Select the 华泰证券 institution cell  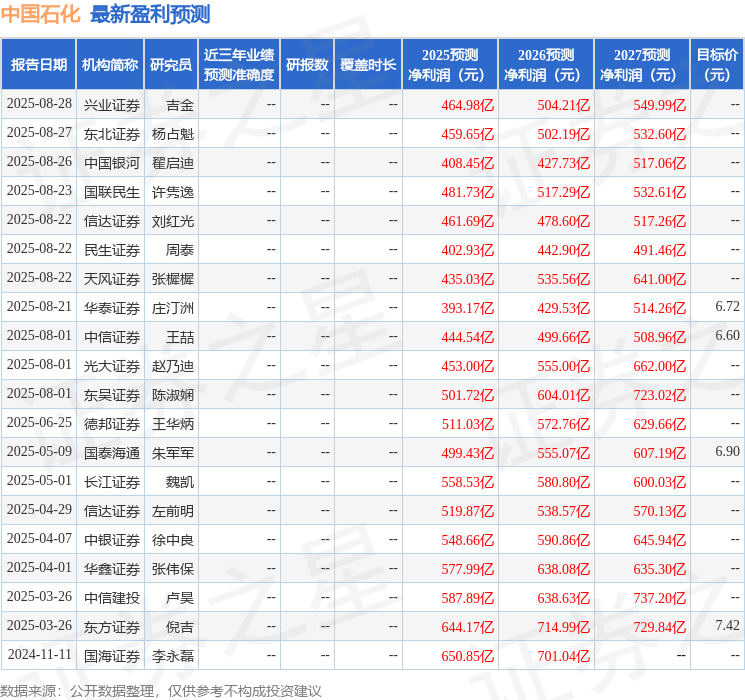pyautogui.click(x=111, y=308)
